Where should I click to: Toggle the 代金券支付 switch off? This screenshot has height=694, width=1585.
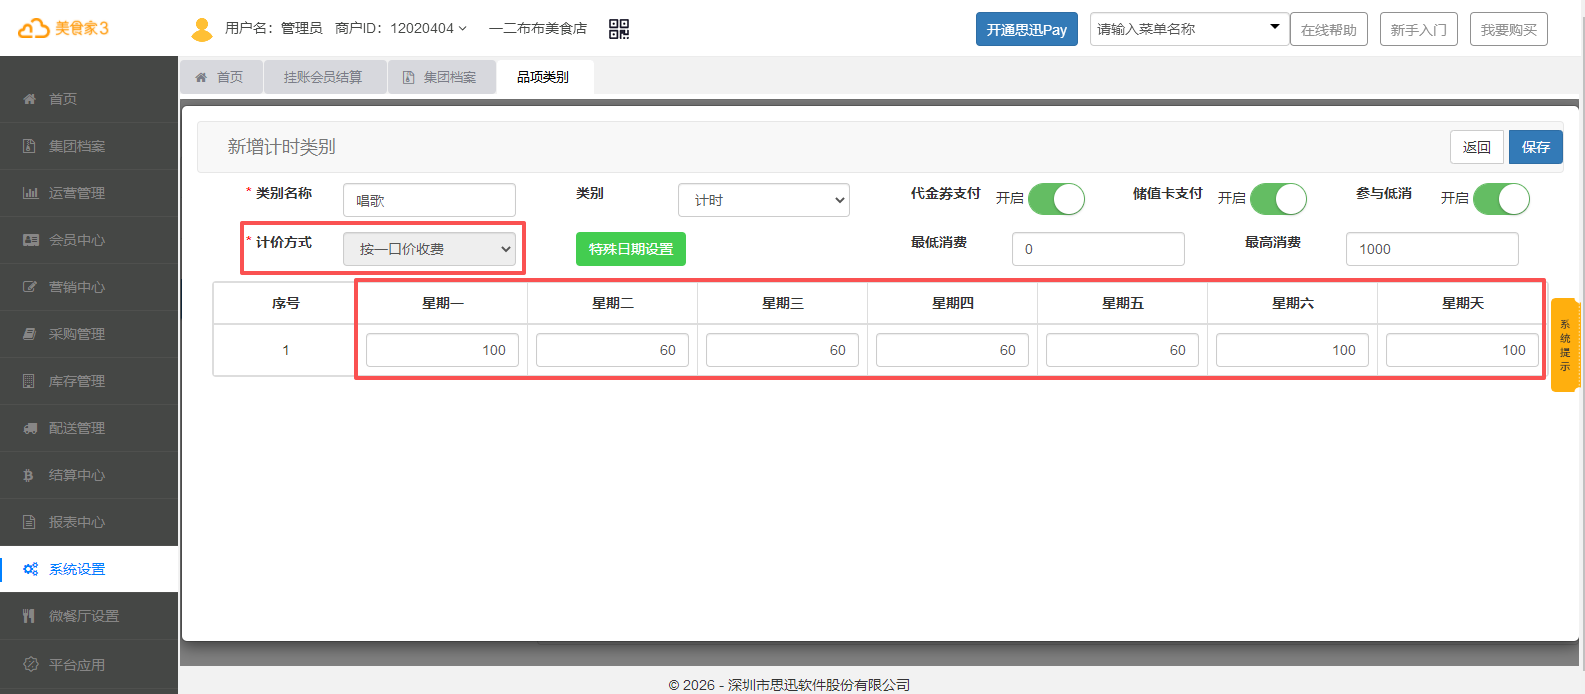(1056, 199)
